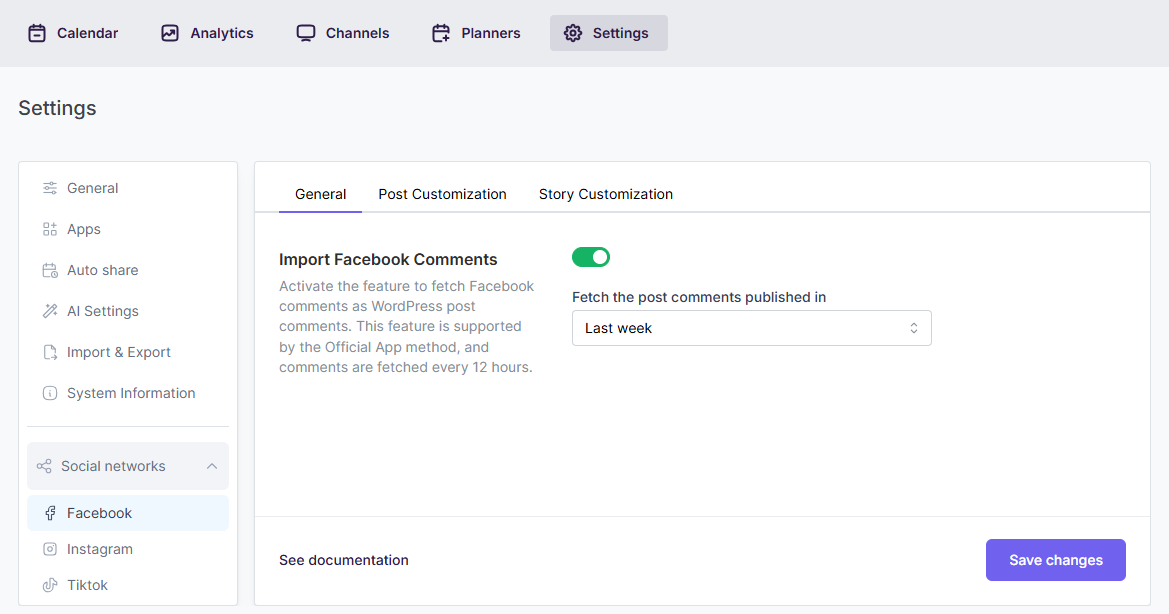Click the Social networks share icon
Image resolution: width=1169 pixels, height=614 pixels.
click(x=44, y=466)
